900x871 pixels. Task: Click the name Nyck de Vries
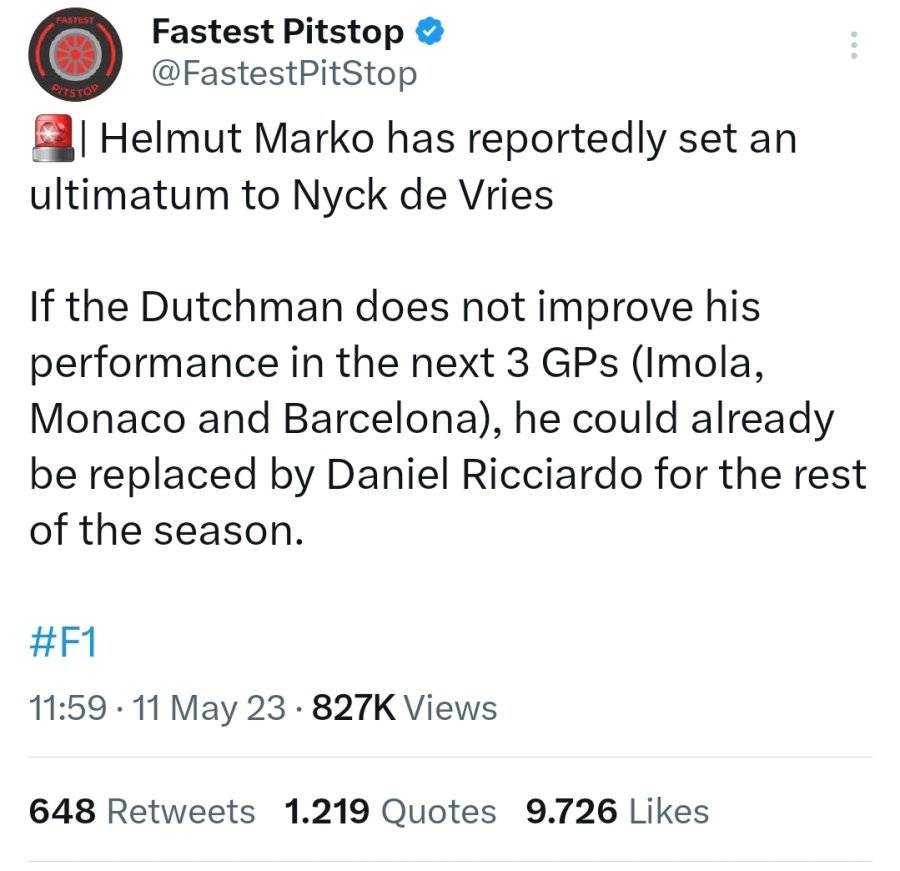click(x=423, y=195)
